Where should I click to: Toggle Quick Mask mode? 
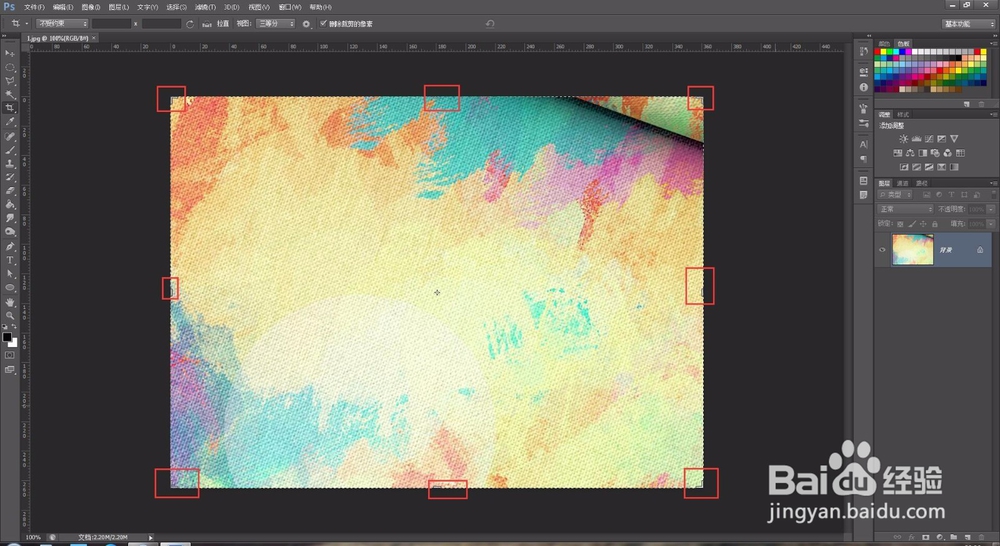10,355
